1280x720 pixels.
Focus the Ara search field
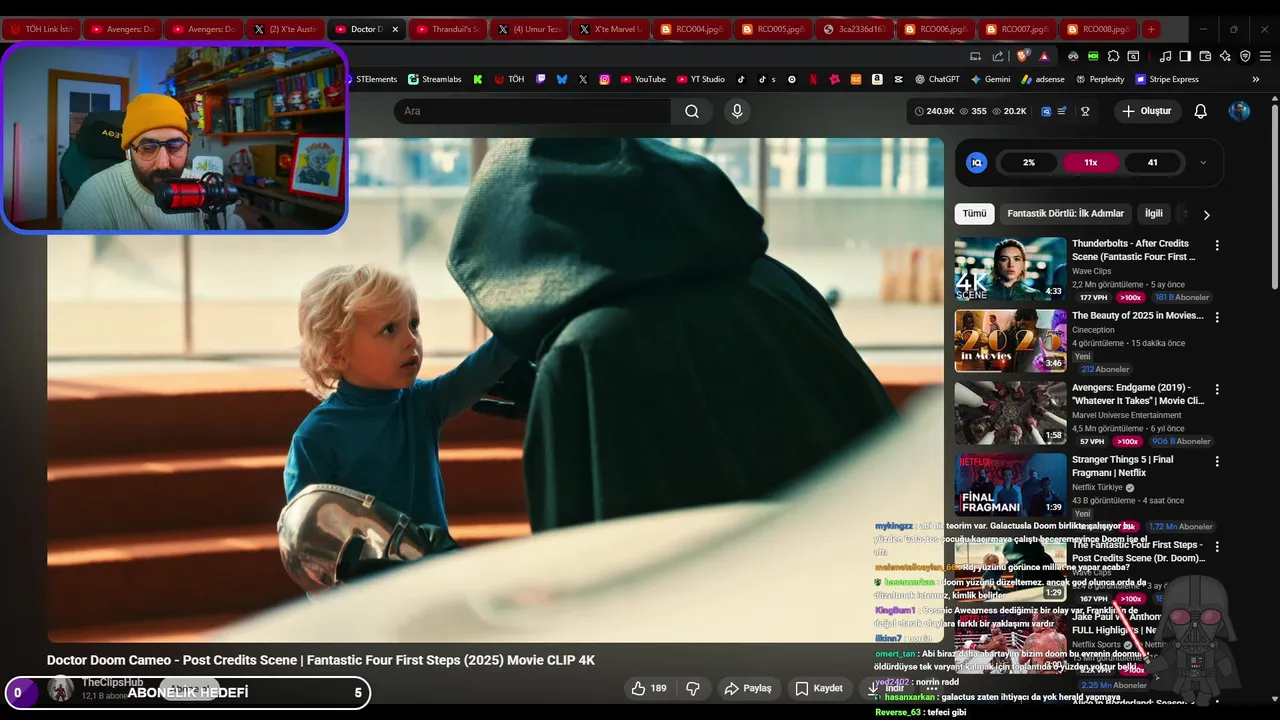(x=532, y=111)
